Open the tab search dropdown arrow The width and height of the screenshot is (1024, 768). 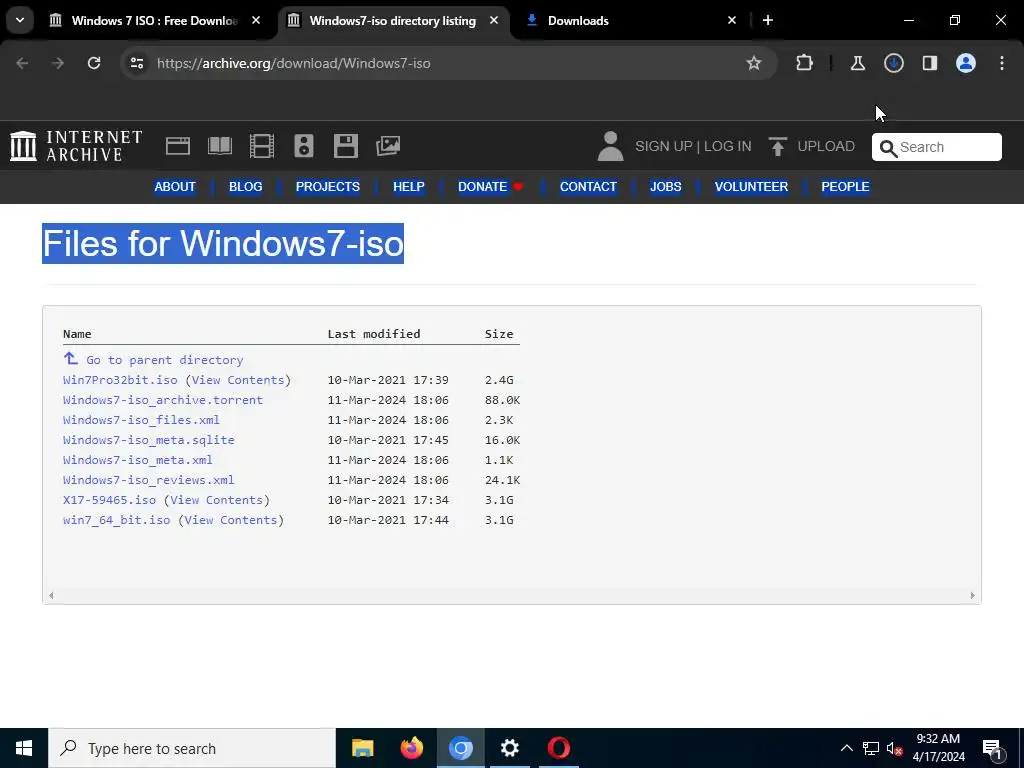[20, 20]
